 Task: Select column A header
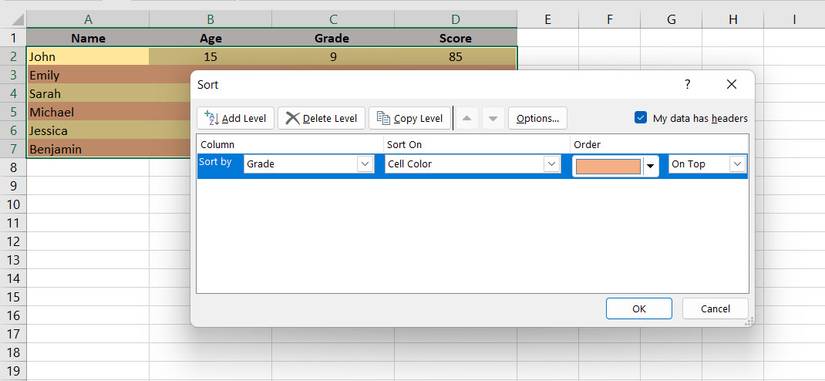click(88, 19)
